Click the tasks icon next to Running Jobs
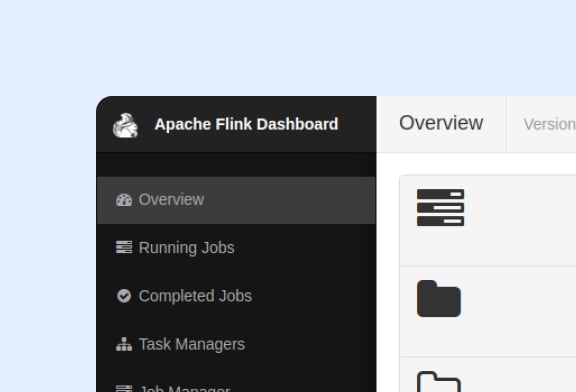 point(124,247)
